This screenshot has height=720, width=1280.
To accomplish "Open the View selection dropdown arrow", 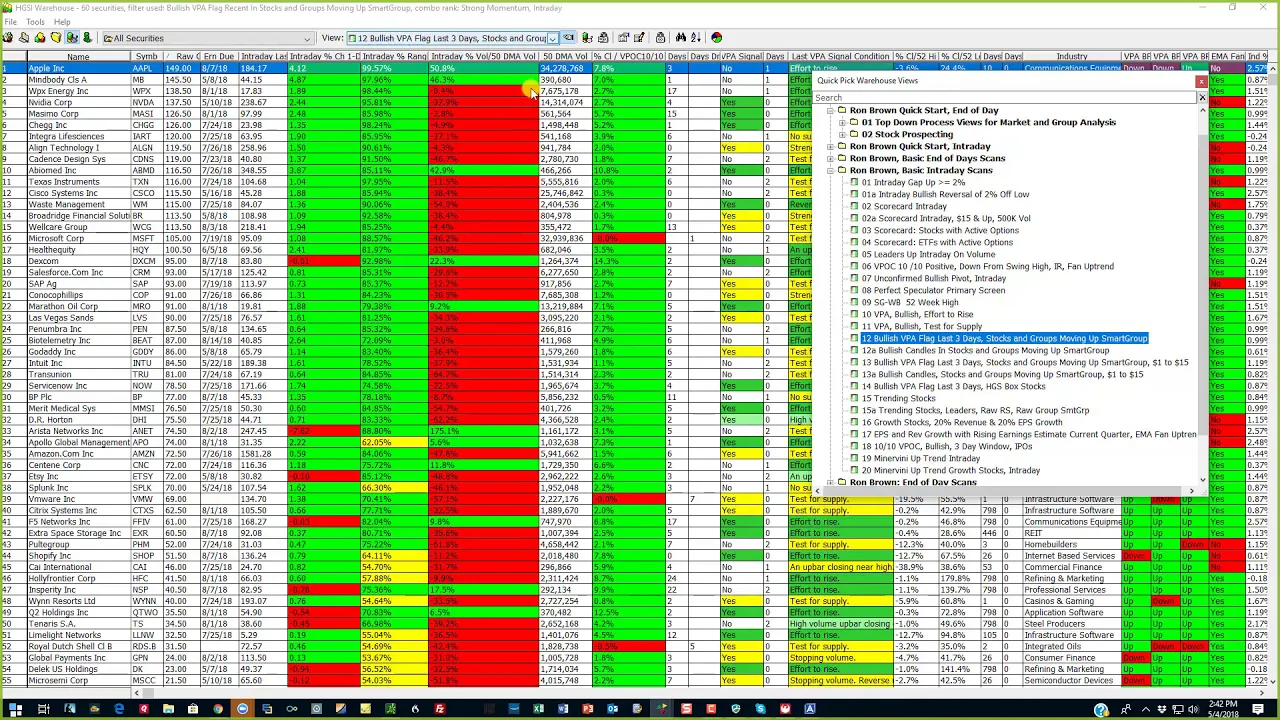I will (552, 38).
